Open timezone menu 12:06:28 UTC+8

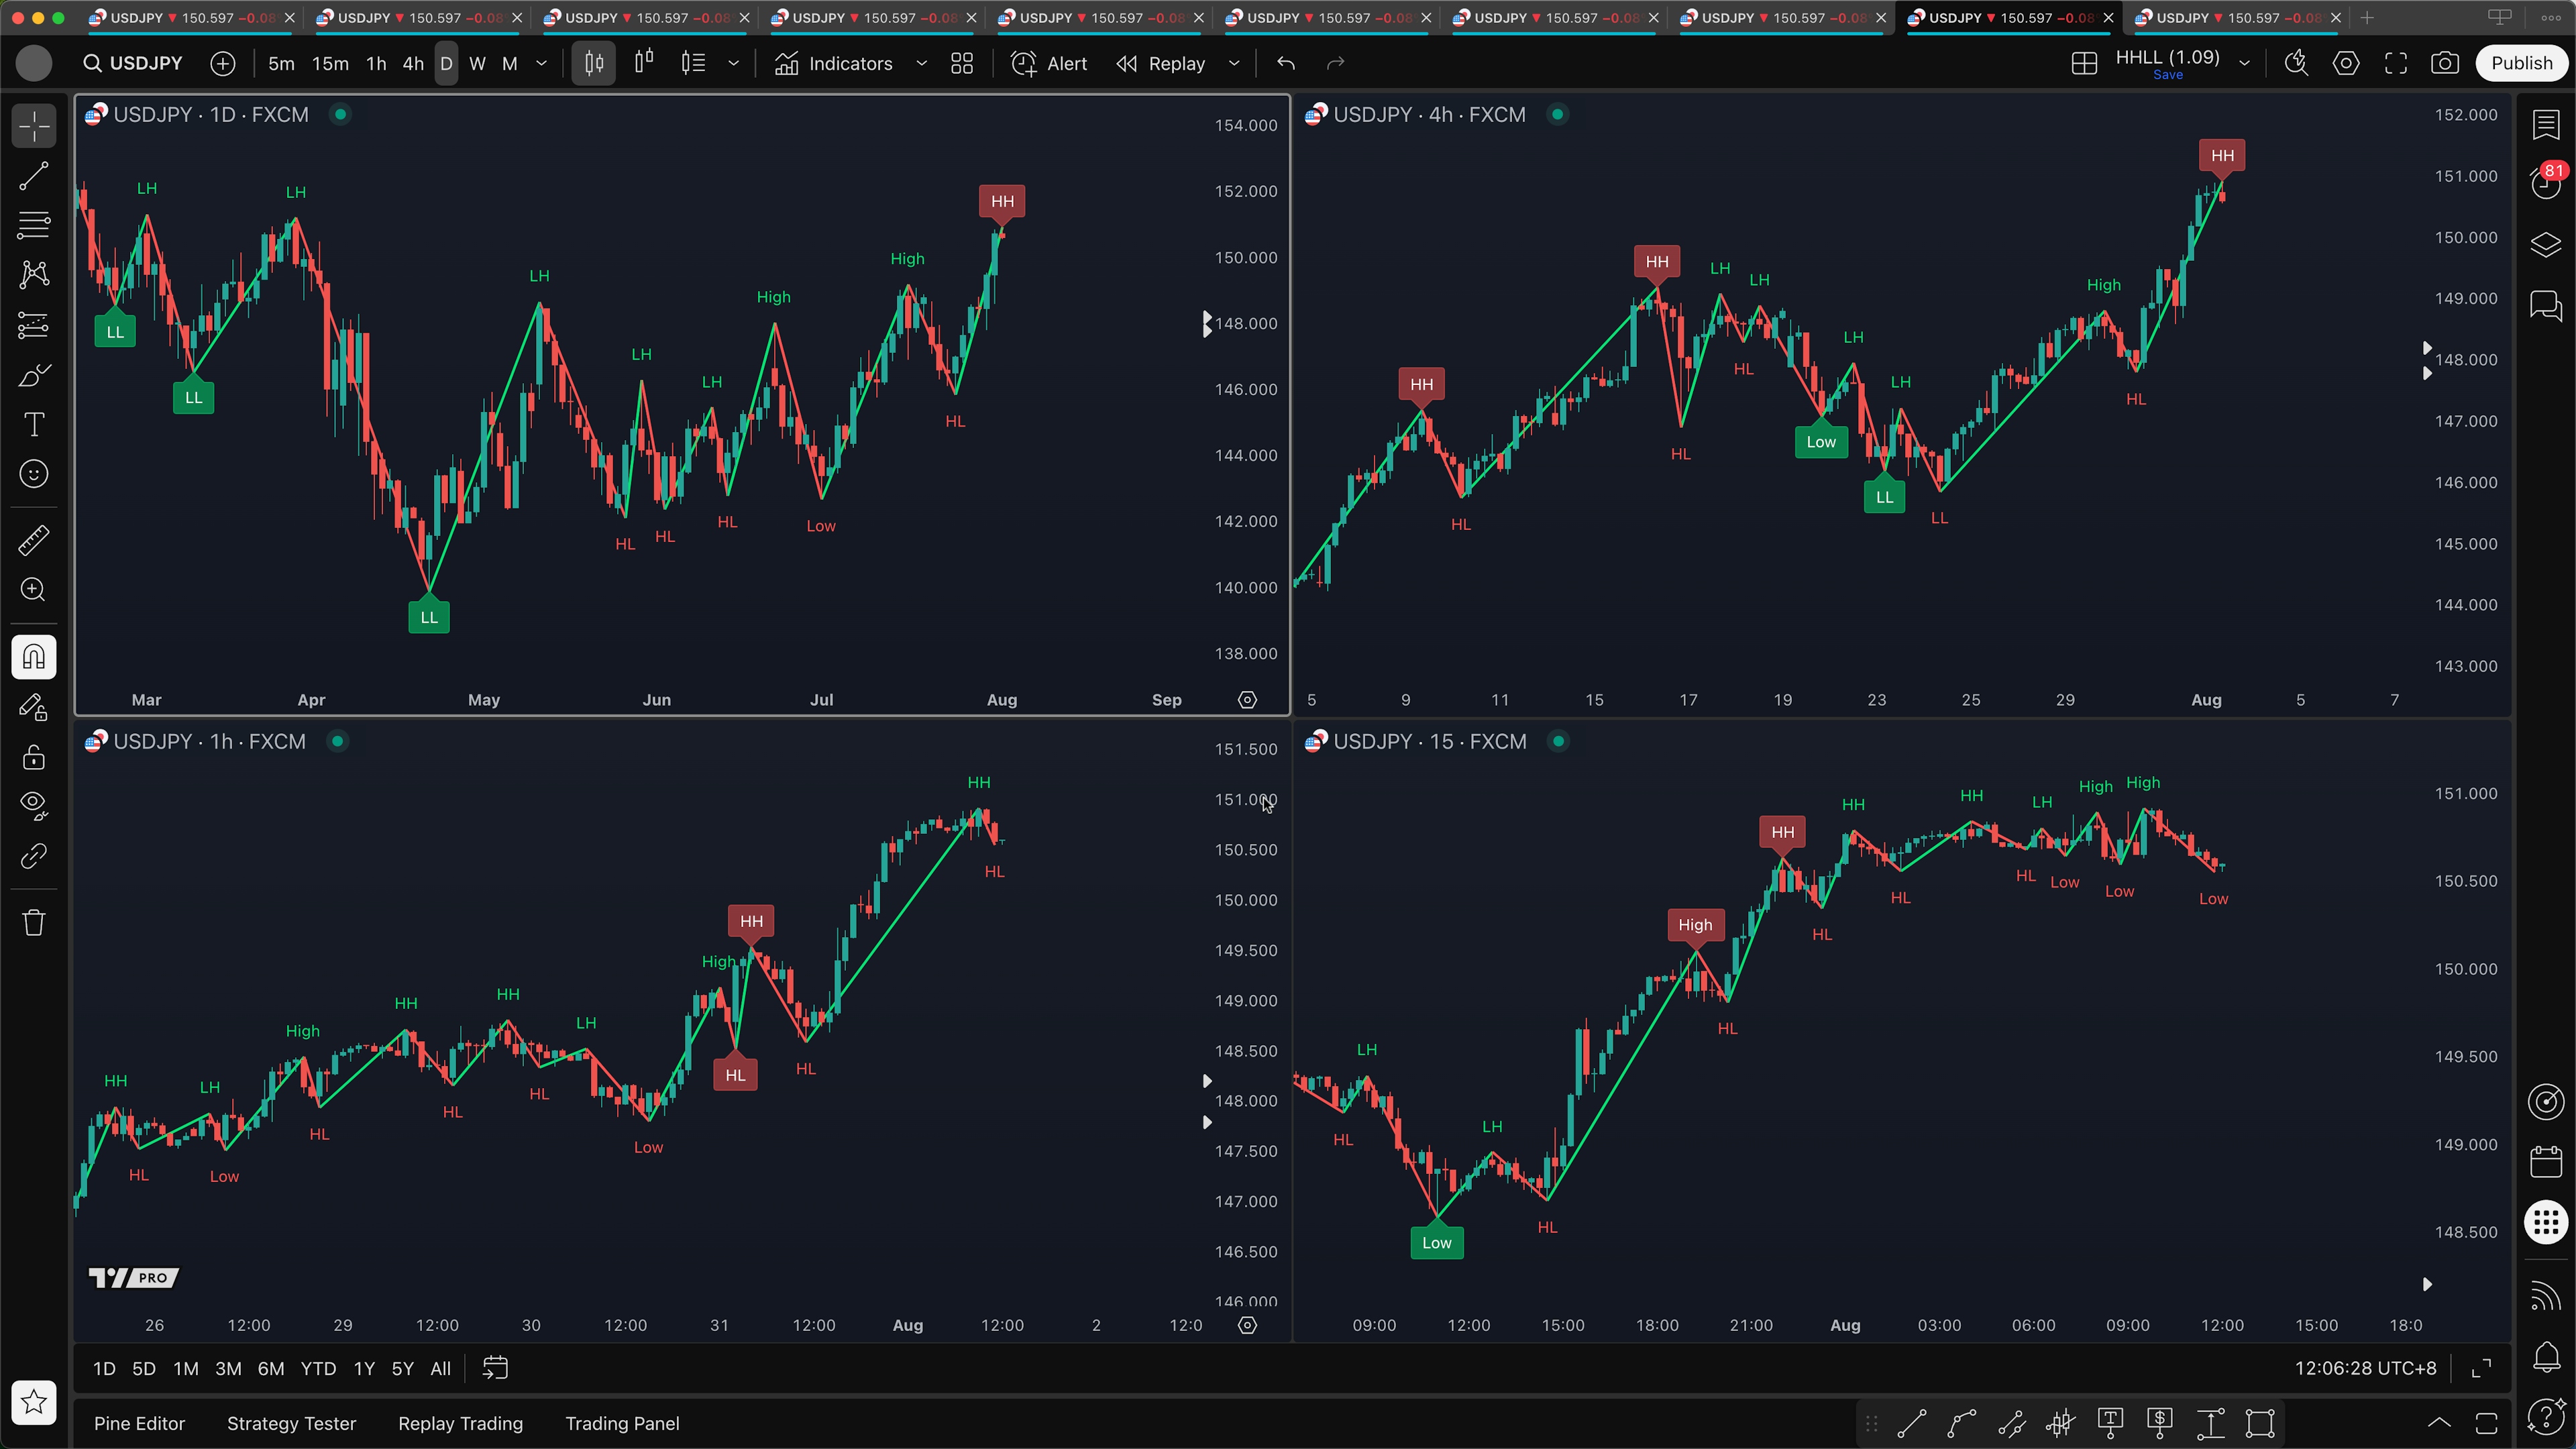2365,1368
